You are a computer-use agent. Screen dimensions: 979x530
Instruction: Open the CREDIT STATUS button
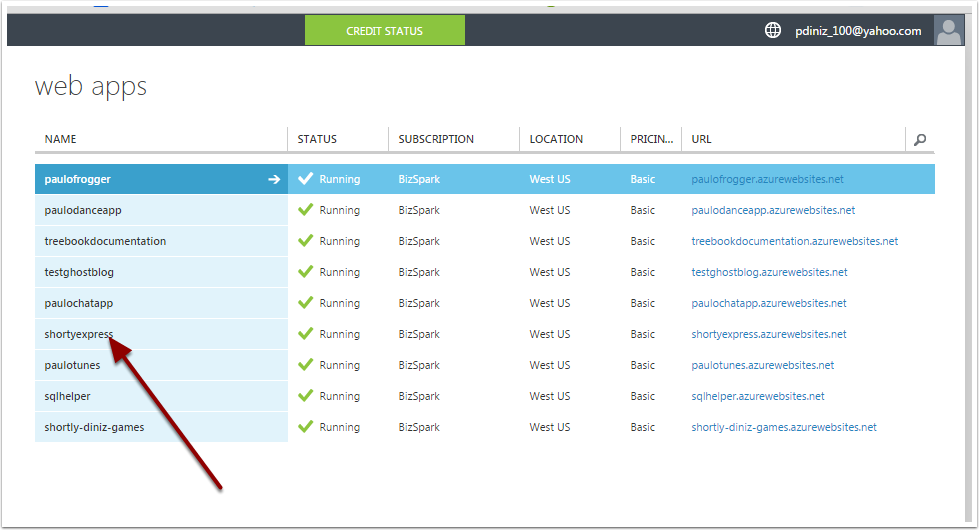pos(385,31)
